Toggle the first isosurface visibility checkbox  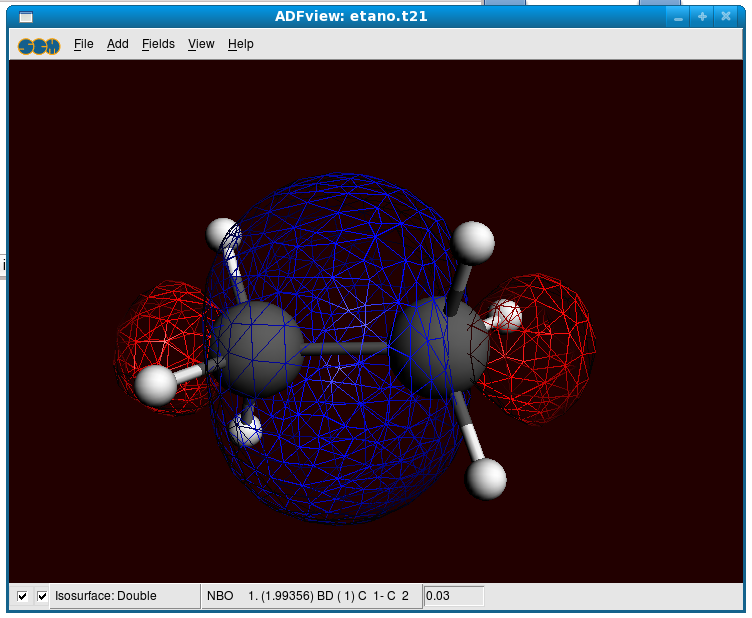click(x=22, y=596)
